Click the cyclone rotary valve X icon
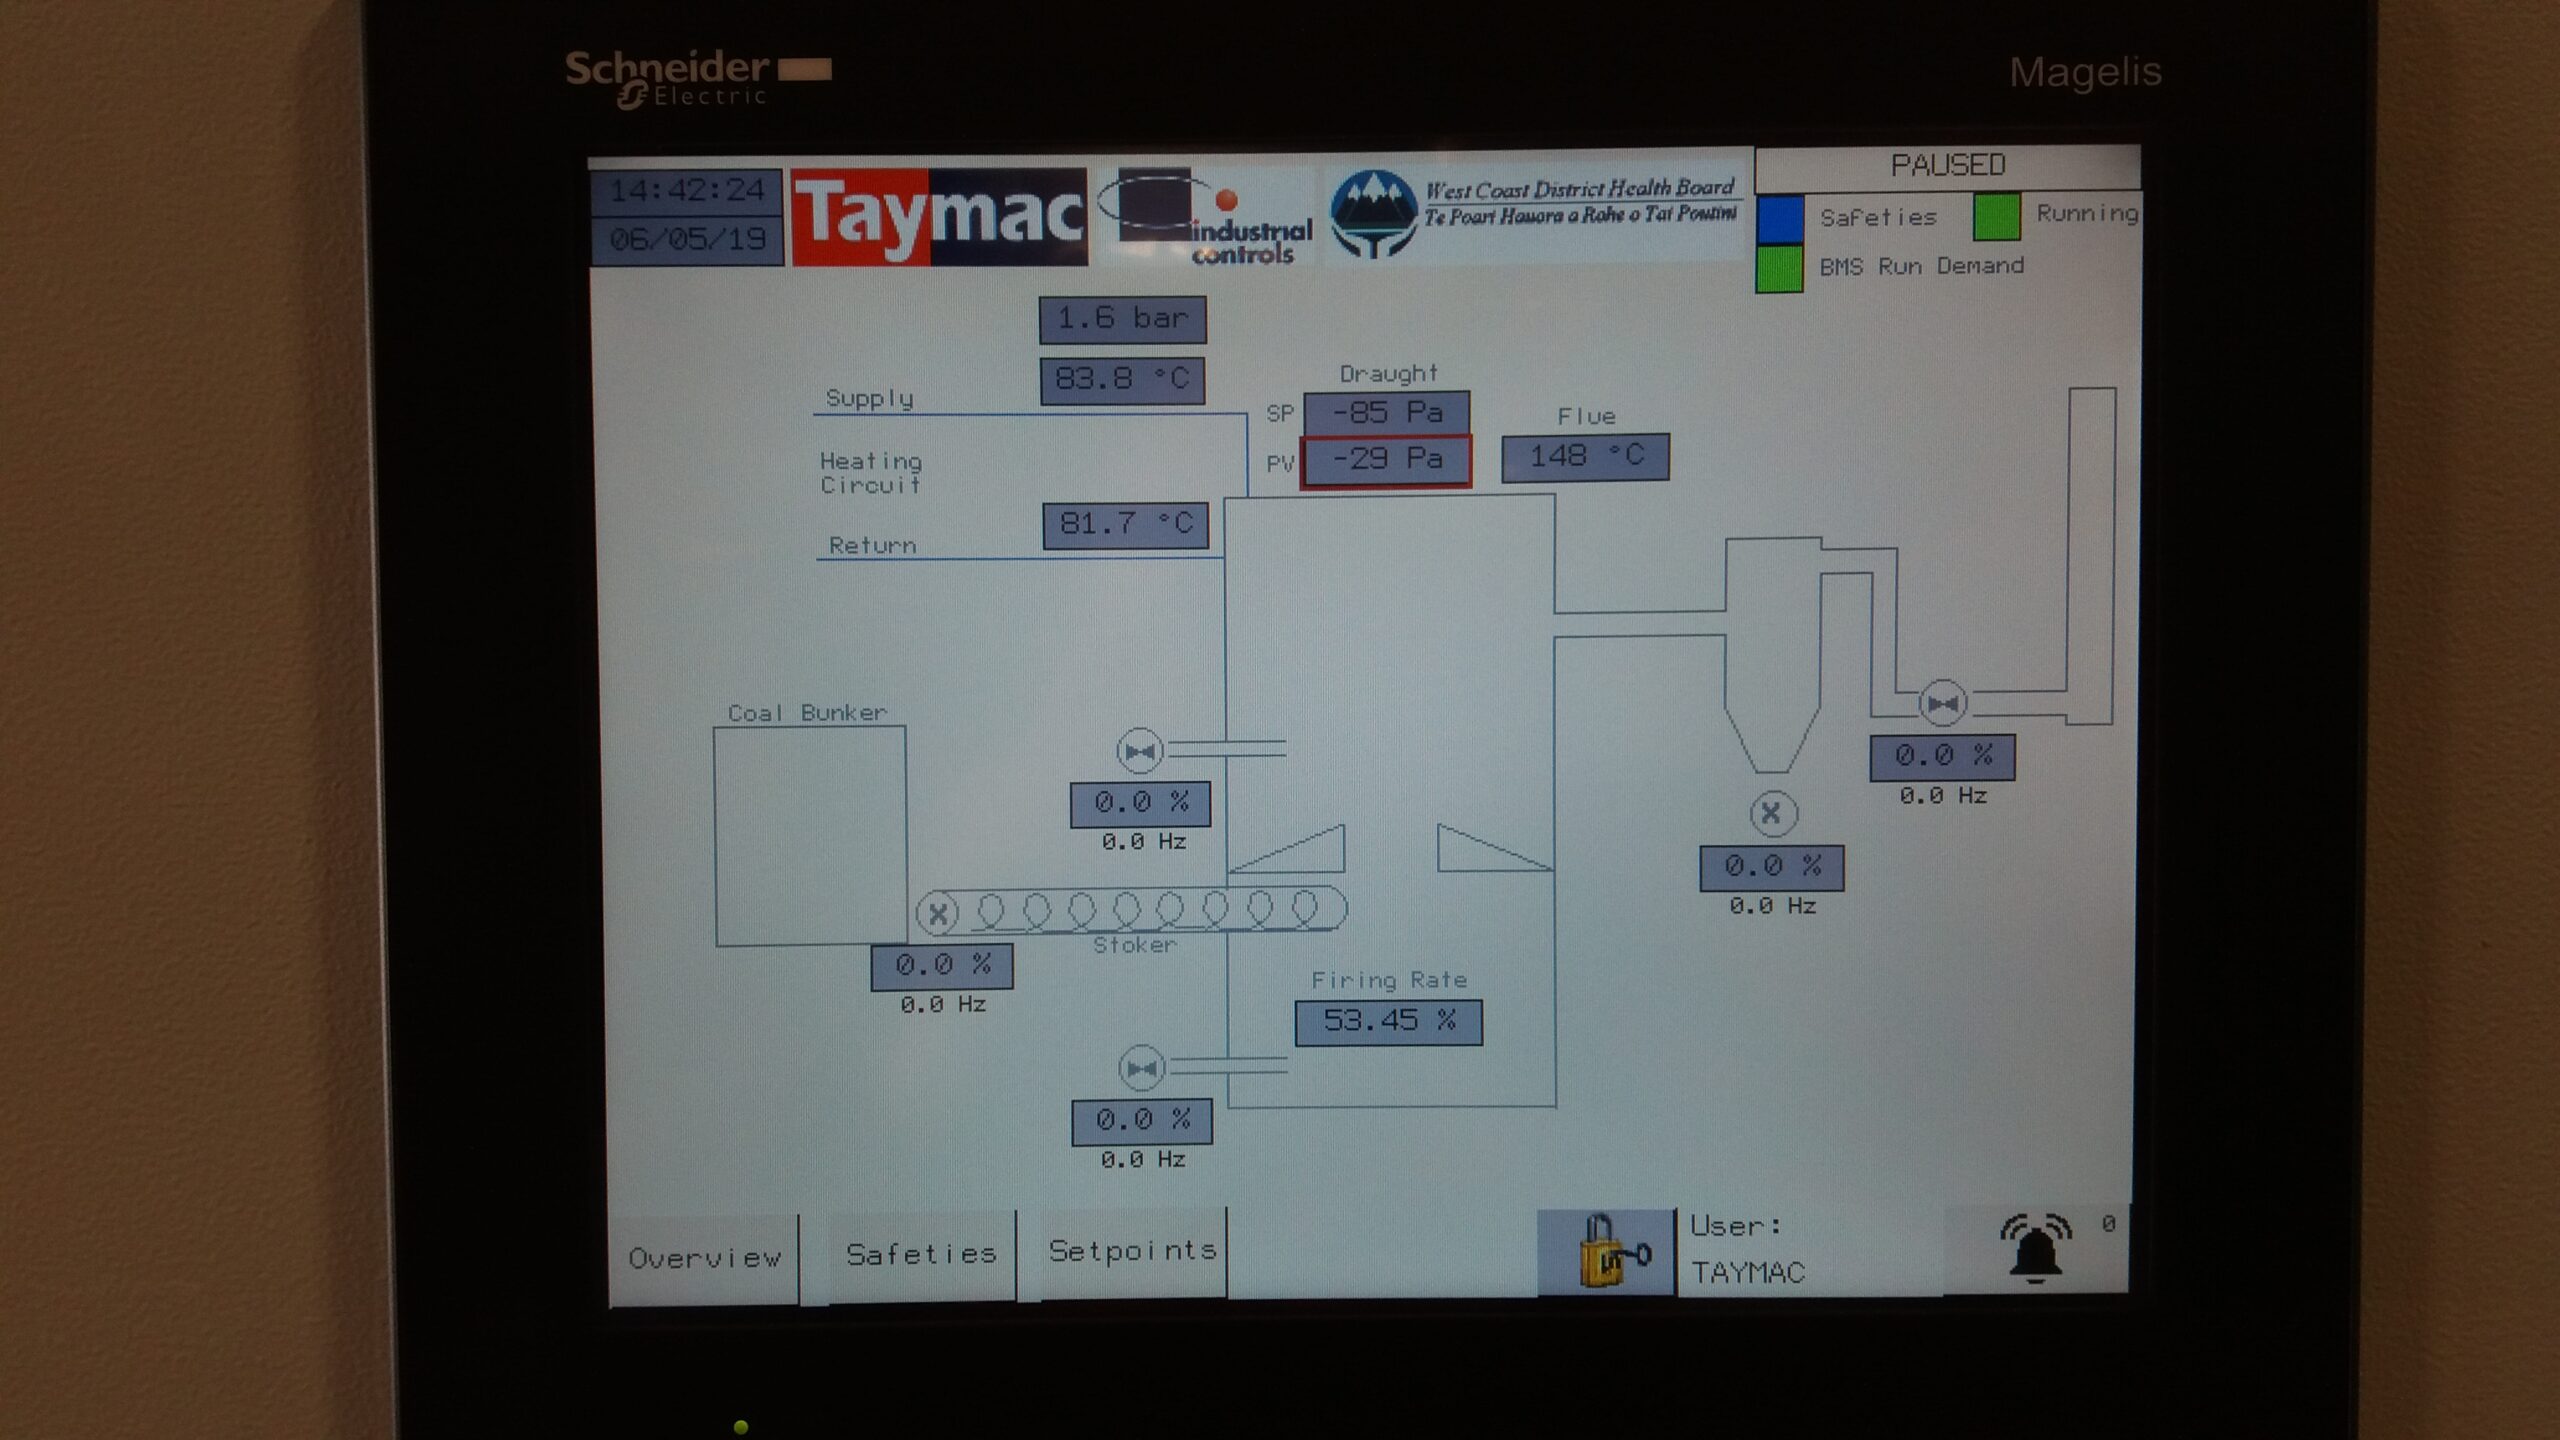Screen dimensions: 2560x1440 pos(1772,813)
